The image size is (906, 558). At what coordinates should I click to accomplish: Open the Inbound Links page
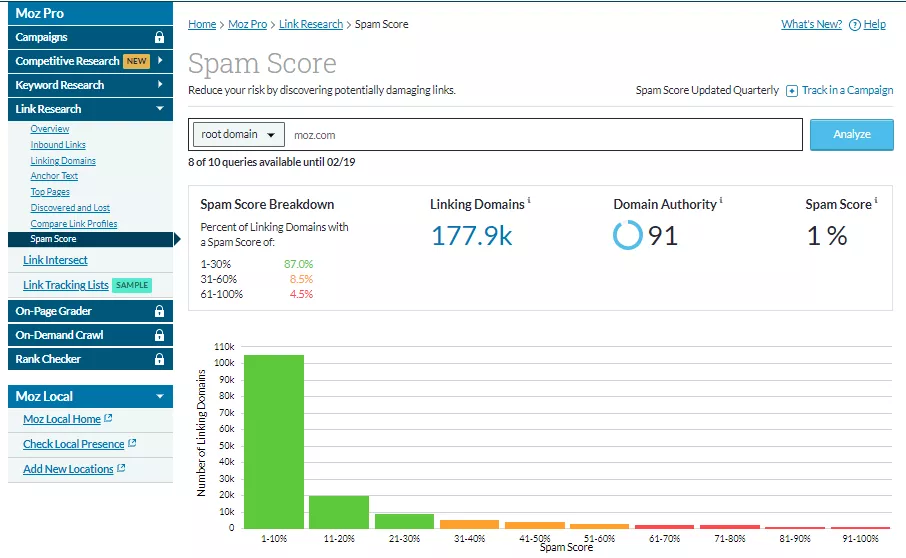click(x=58, y=145)
